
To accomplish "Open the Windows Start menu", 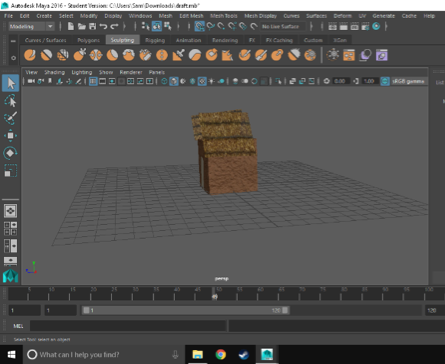I will click(x=11, y=354).
